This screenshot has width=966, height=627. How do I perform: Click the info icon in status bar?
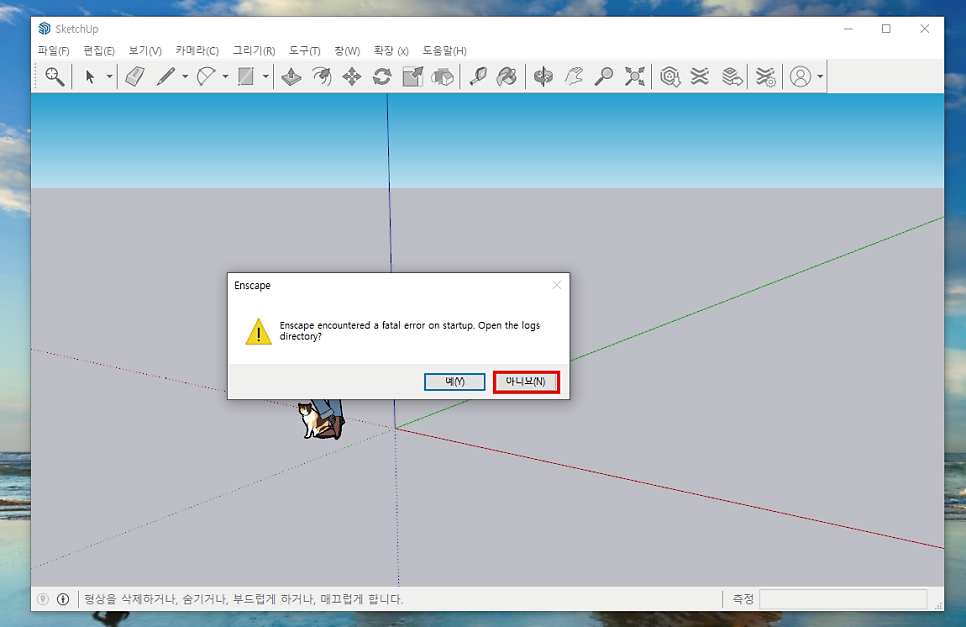tap(63, 599)
